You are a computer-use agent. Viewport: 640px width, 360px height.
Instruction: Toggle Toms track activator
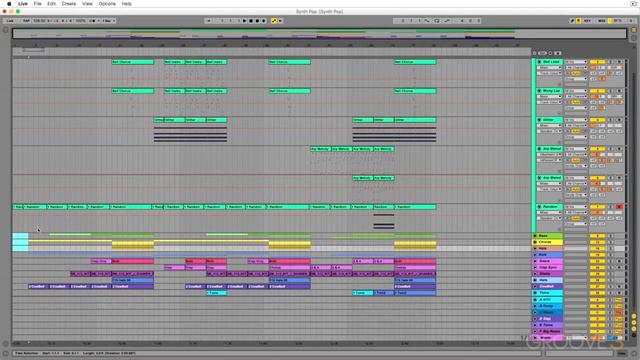pos(597,293)
